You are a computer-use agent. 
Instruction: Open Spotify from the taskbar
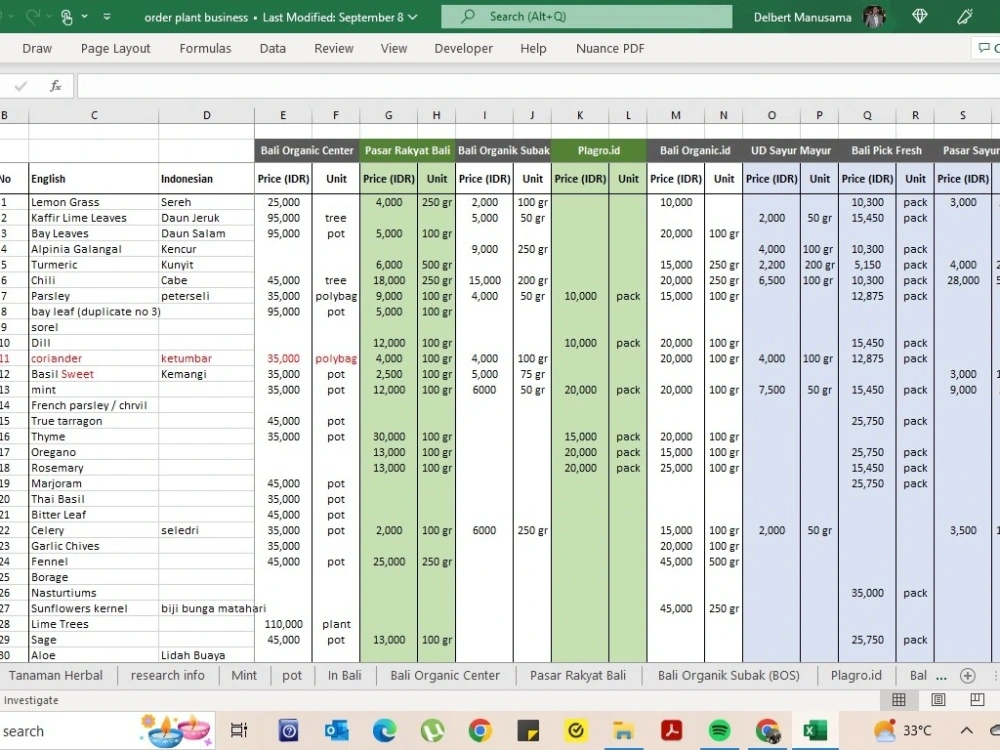click(719, 731)
